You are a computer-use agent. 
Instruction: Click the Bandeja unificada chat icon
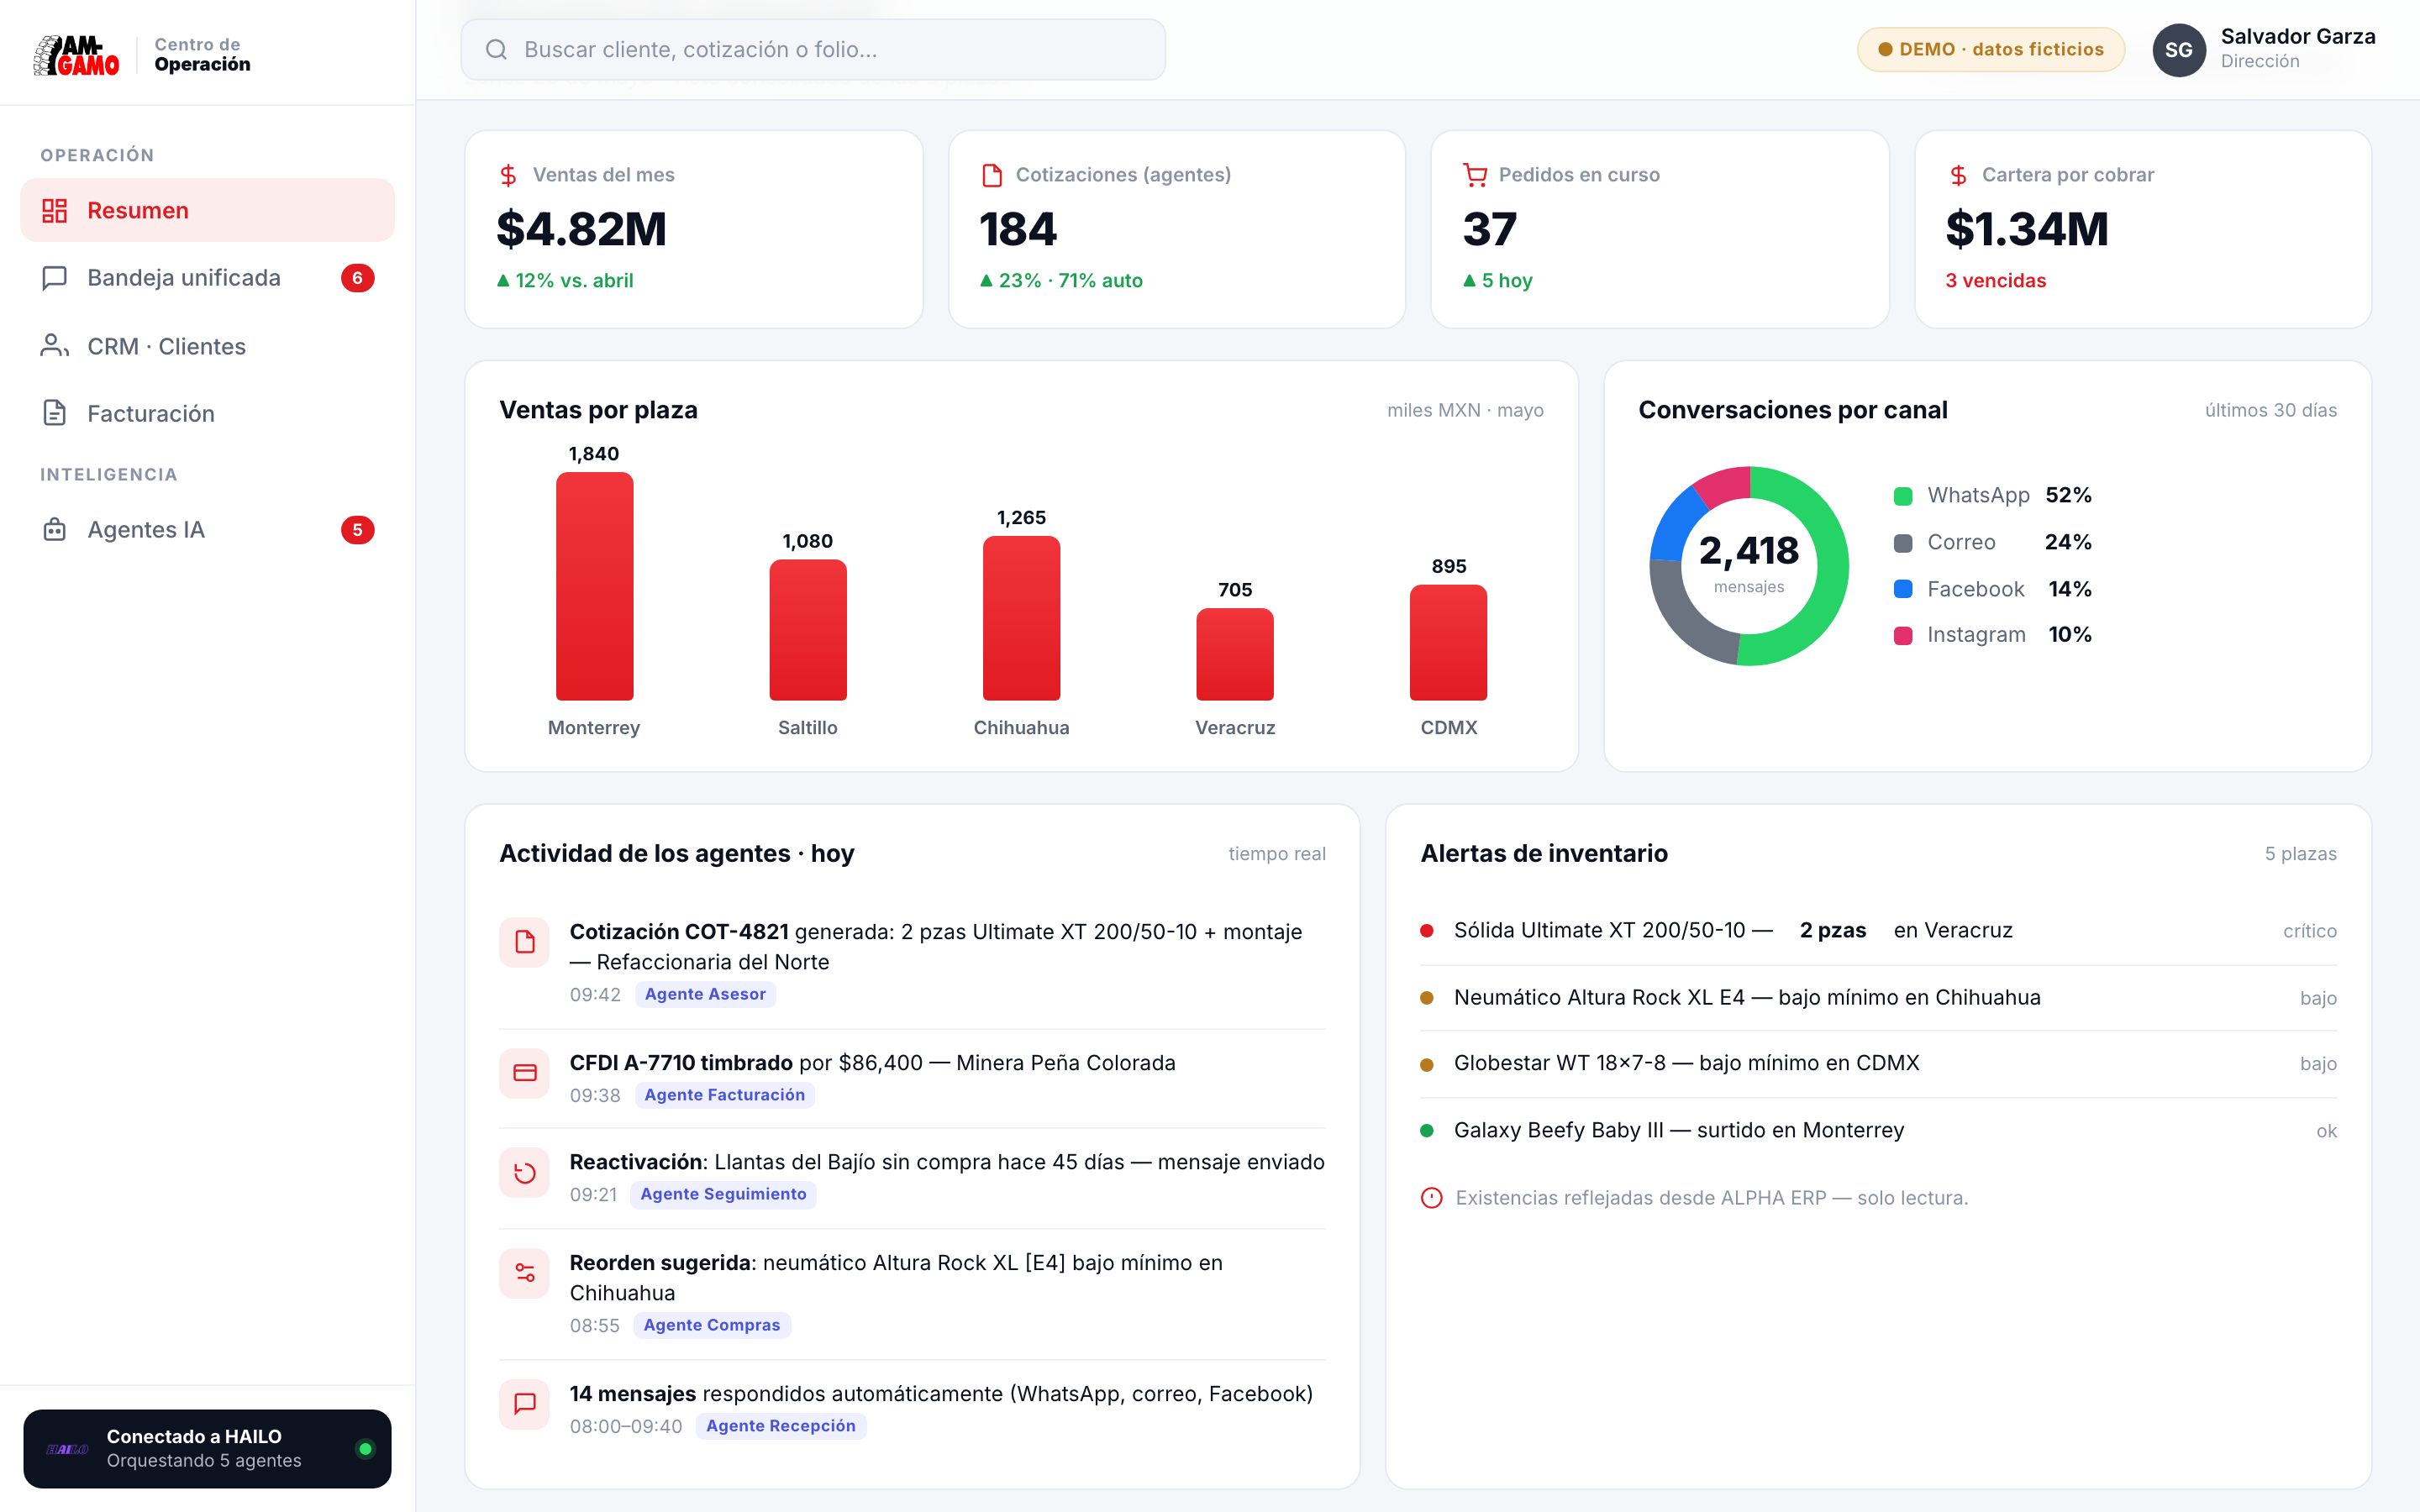click(x=54, y=278)
